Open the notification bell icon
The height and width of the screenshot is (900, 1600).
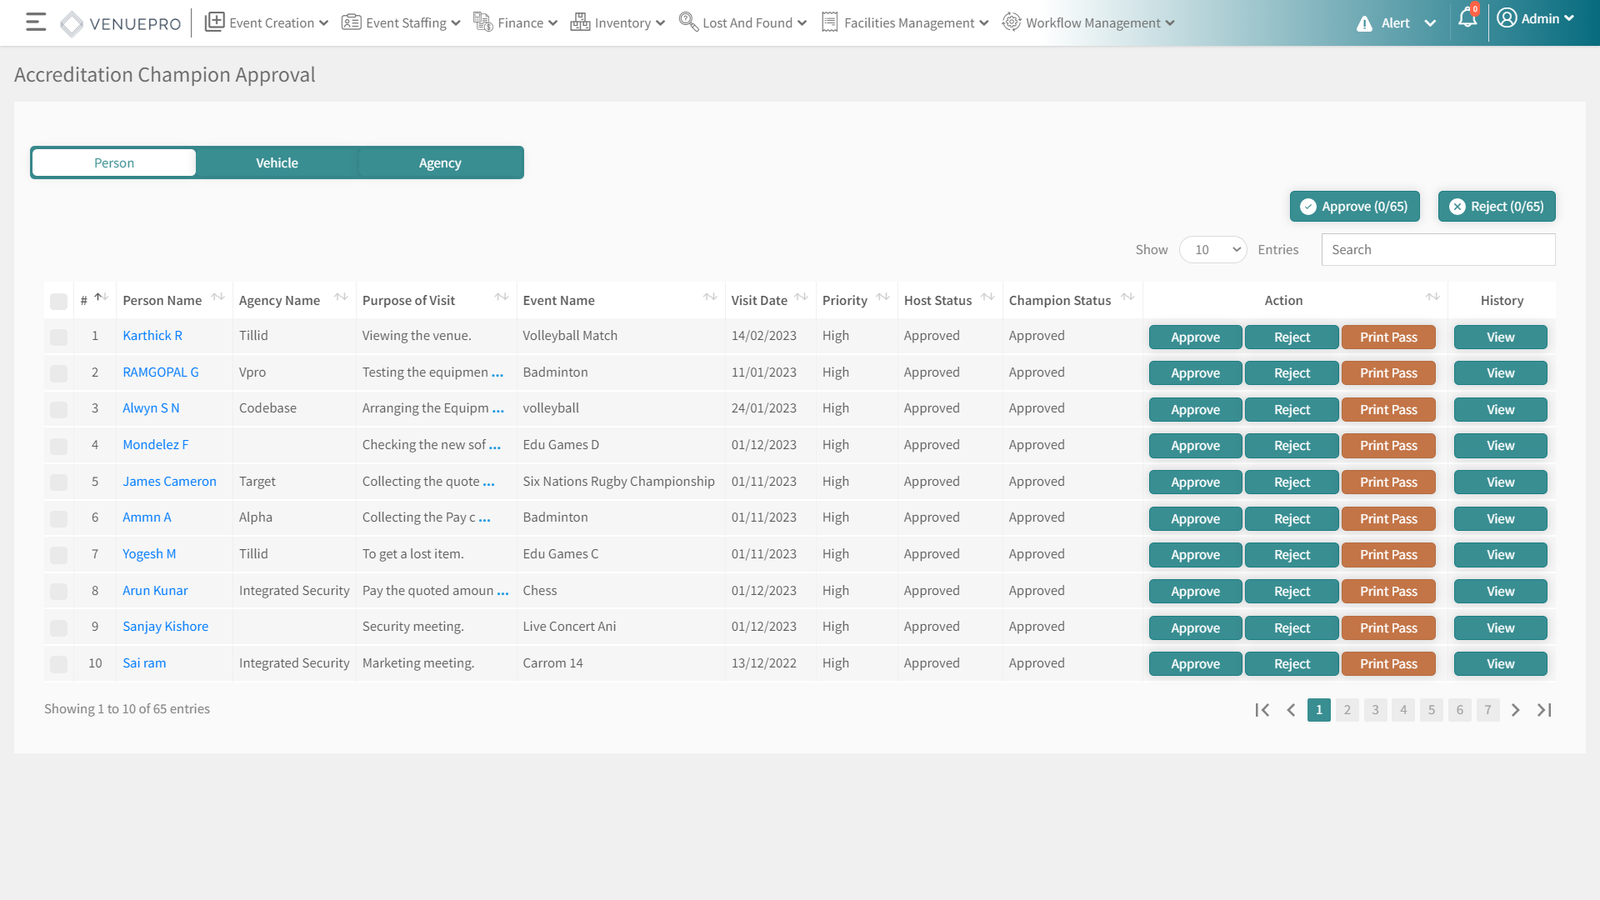[1467, 19]
